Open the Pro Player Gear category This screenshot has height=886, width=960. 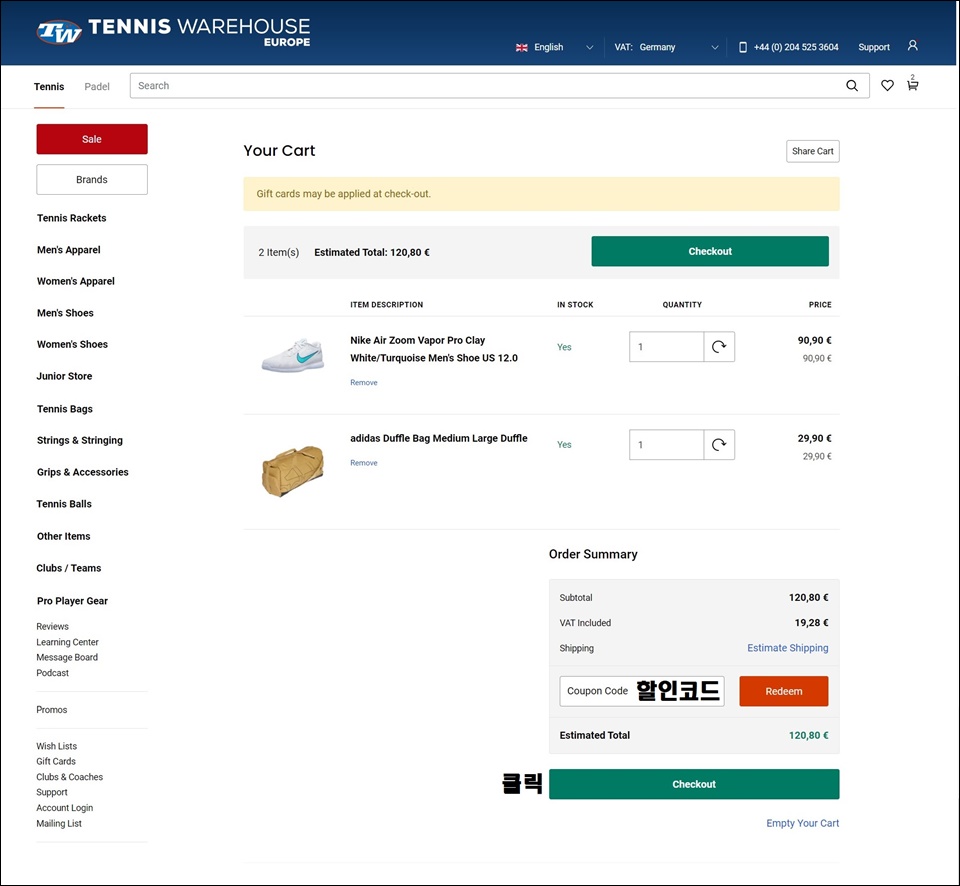[72, 601]
